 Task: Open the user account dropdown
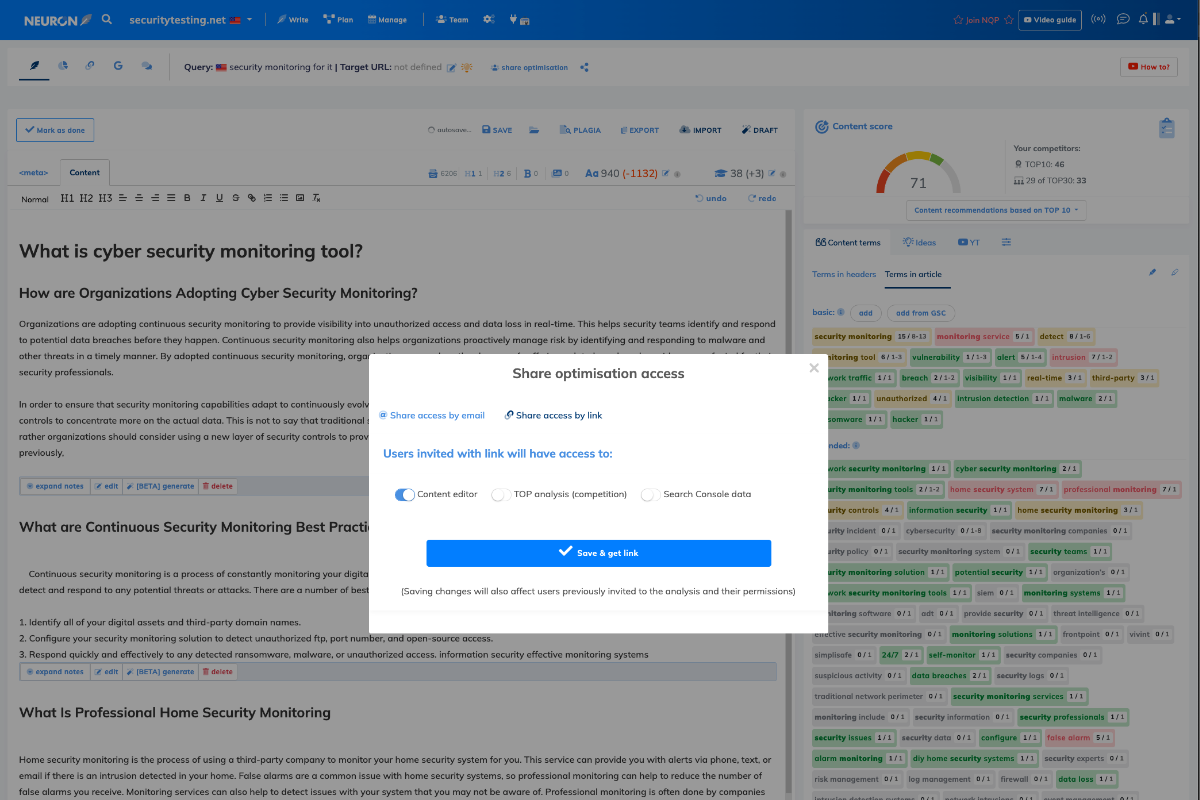click(x=1173, y=19)
